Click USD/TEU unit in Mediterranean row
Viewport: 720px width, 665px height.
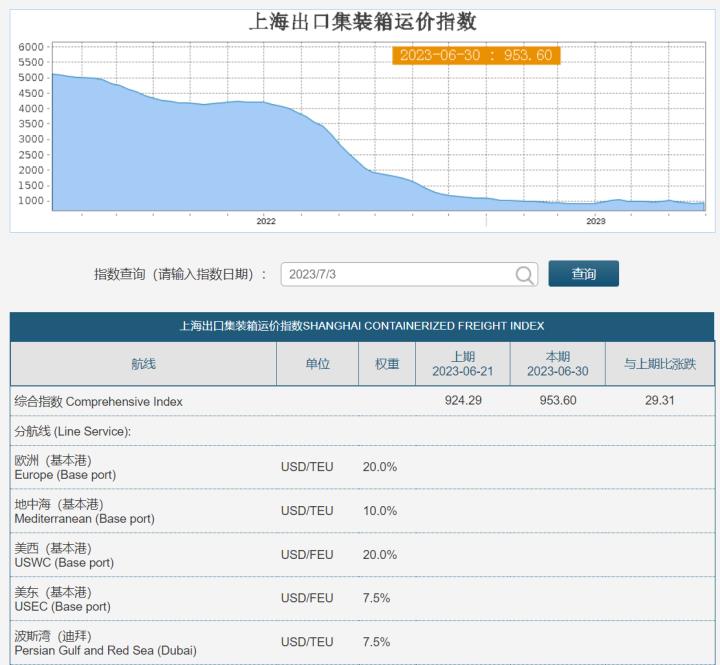coord(307,511)
